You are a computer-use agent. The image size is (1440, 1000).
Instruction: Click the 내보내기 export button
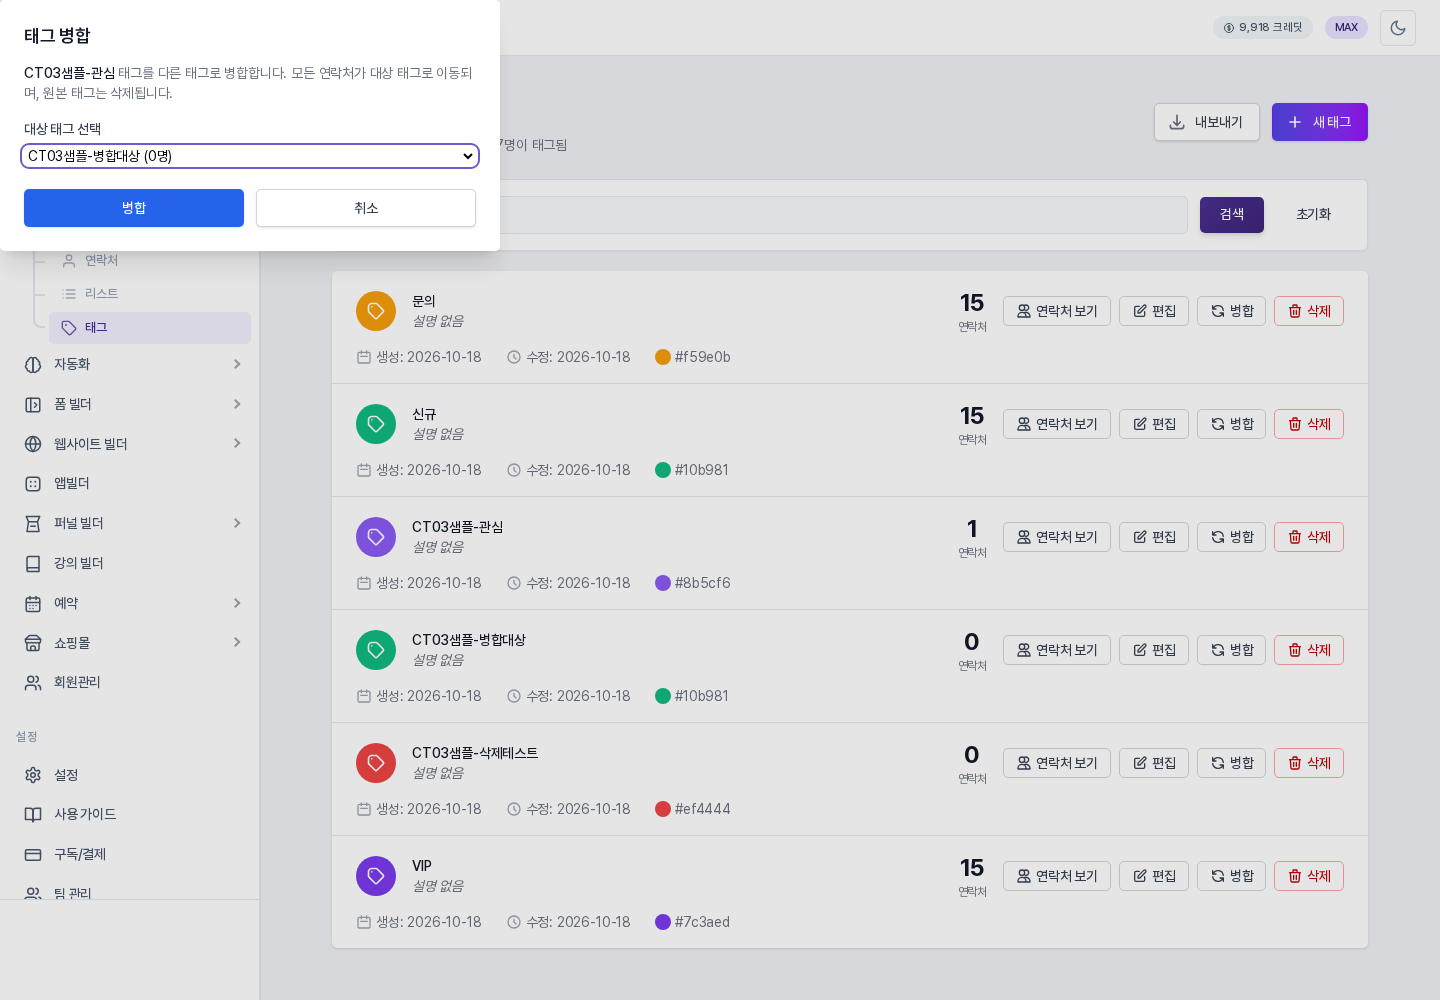click(x=1207, y=122)
